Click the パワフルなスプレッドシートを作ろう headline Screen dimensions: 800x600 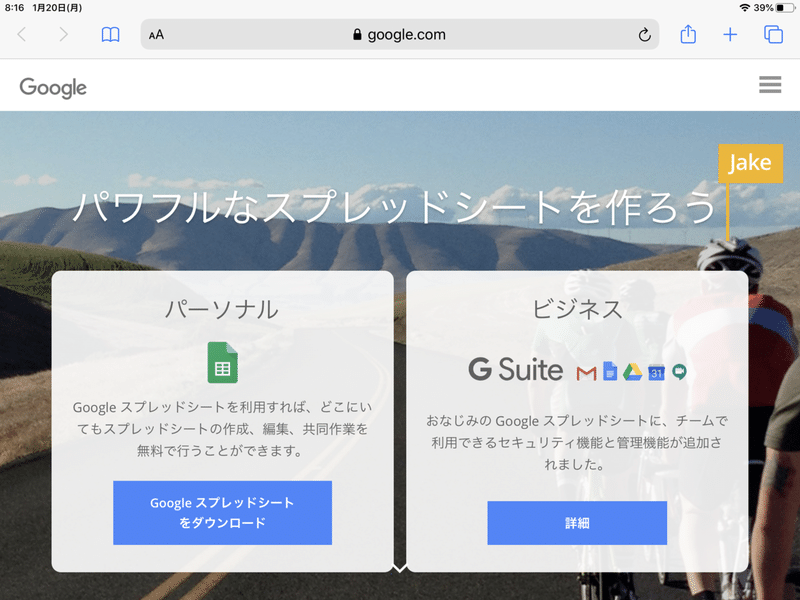click(x=394, y=207)
